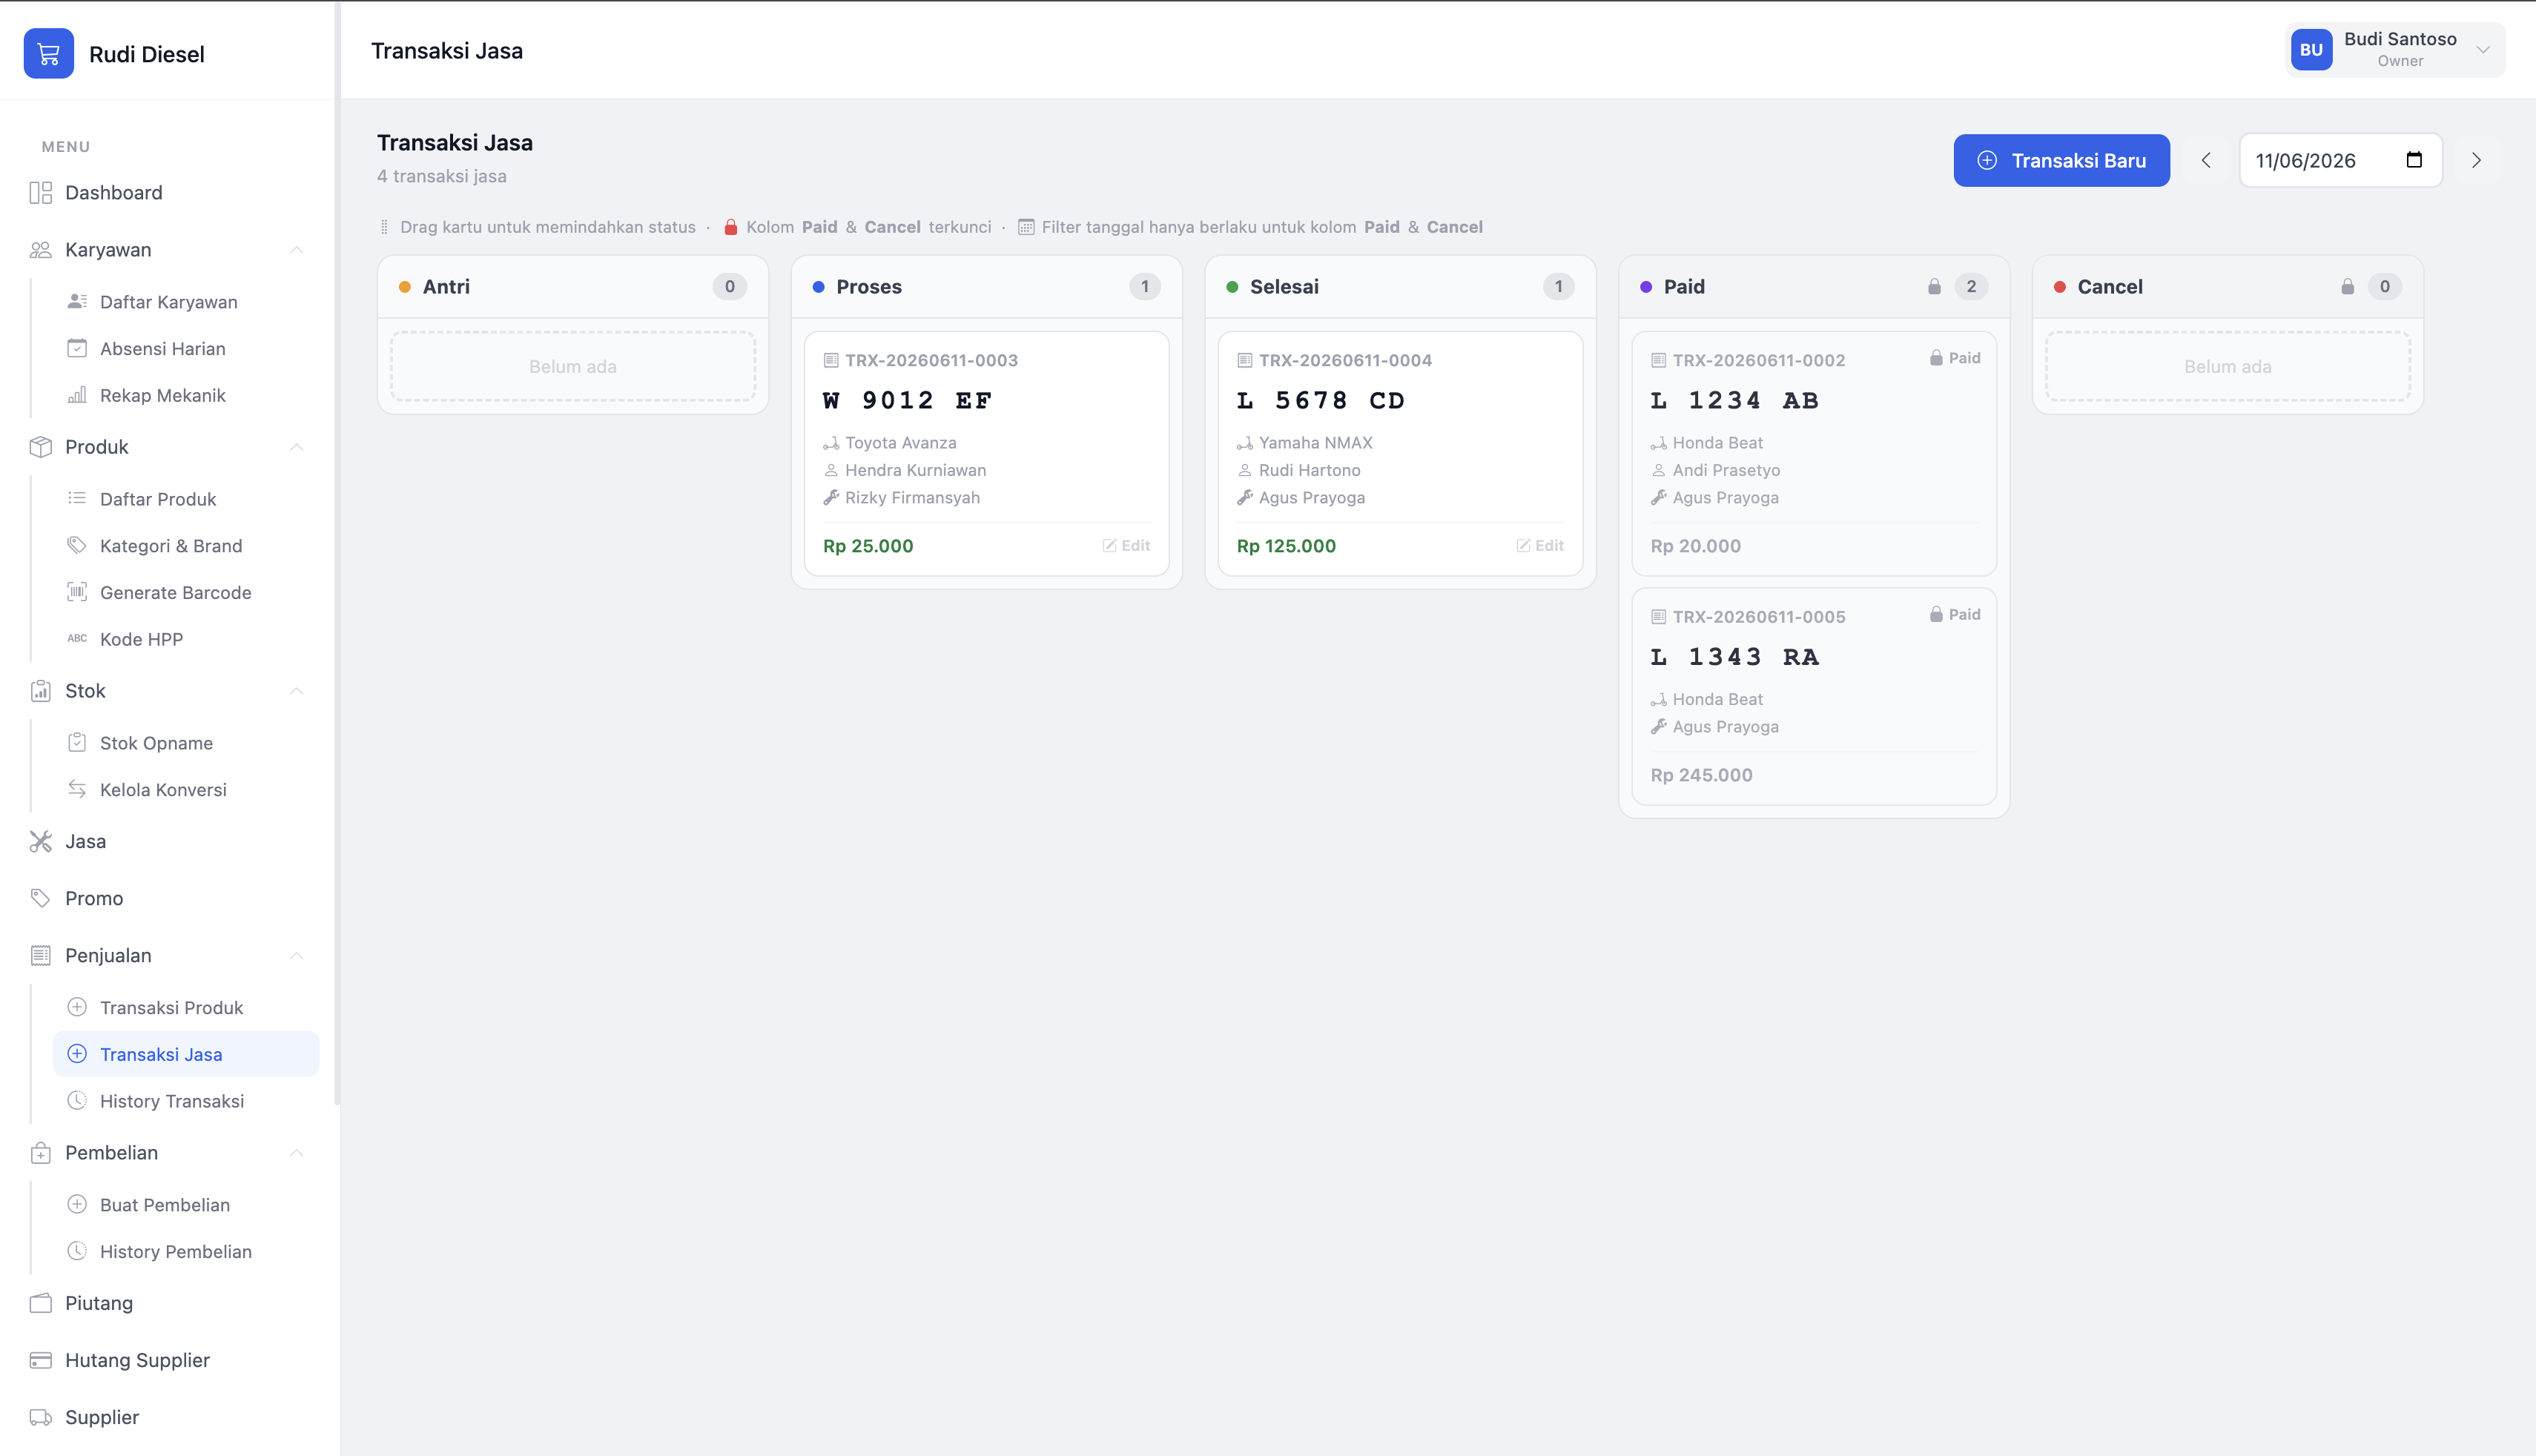Click the Paid badge on TRX-20260611-0002
The height and width of the screenshot is (1456, 2536).
point(1955,358)
